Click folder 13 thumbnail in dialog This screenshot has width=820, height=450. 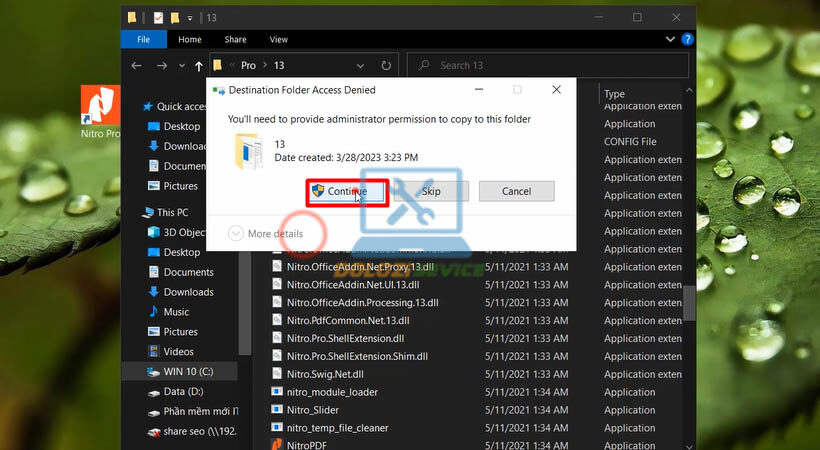[248, 151]
